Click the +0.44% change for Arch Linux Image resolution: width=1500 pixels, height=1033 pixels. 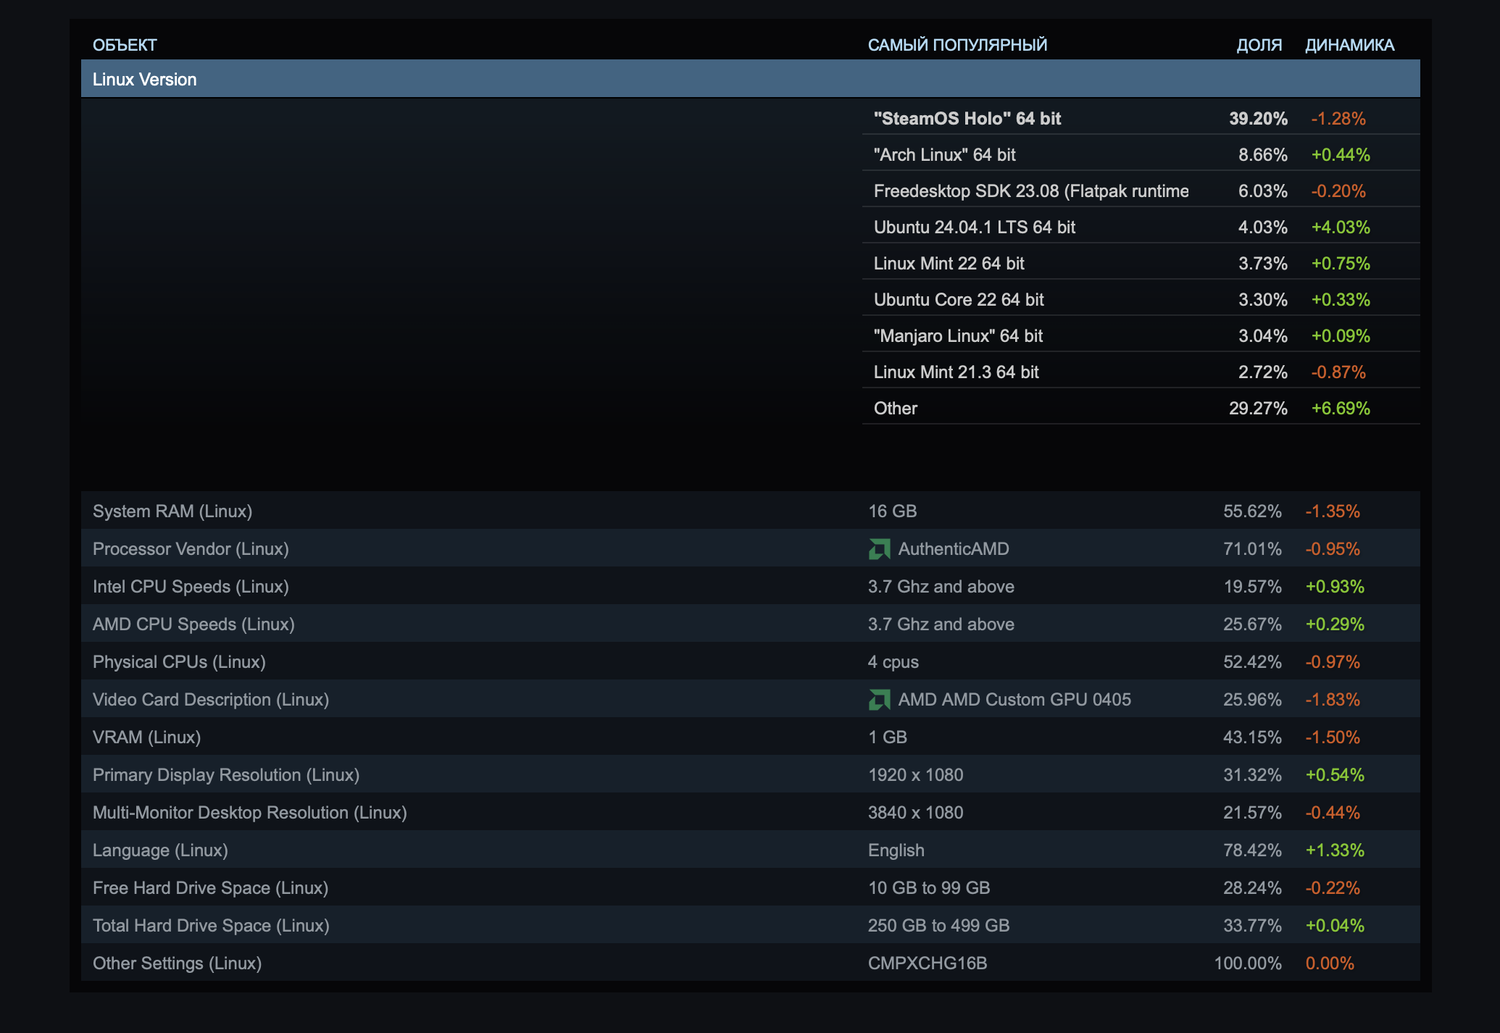tap(1341, 155)
